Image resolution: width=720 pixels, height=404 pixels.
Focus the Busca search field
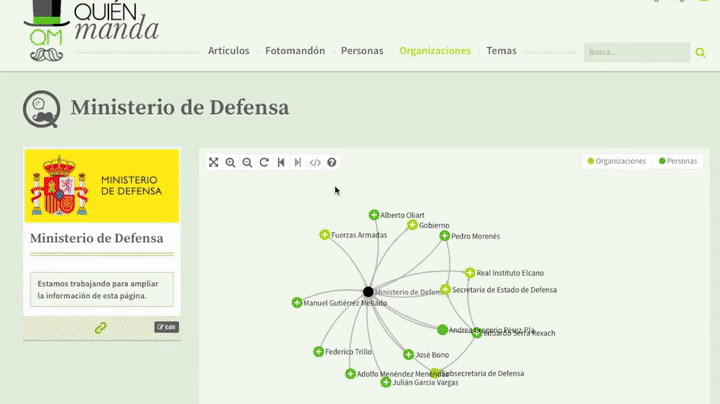click(x=636, y=52)
